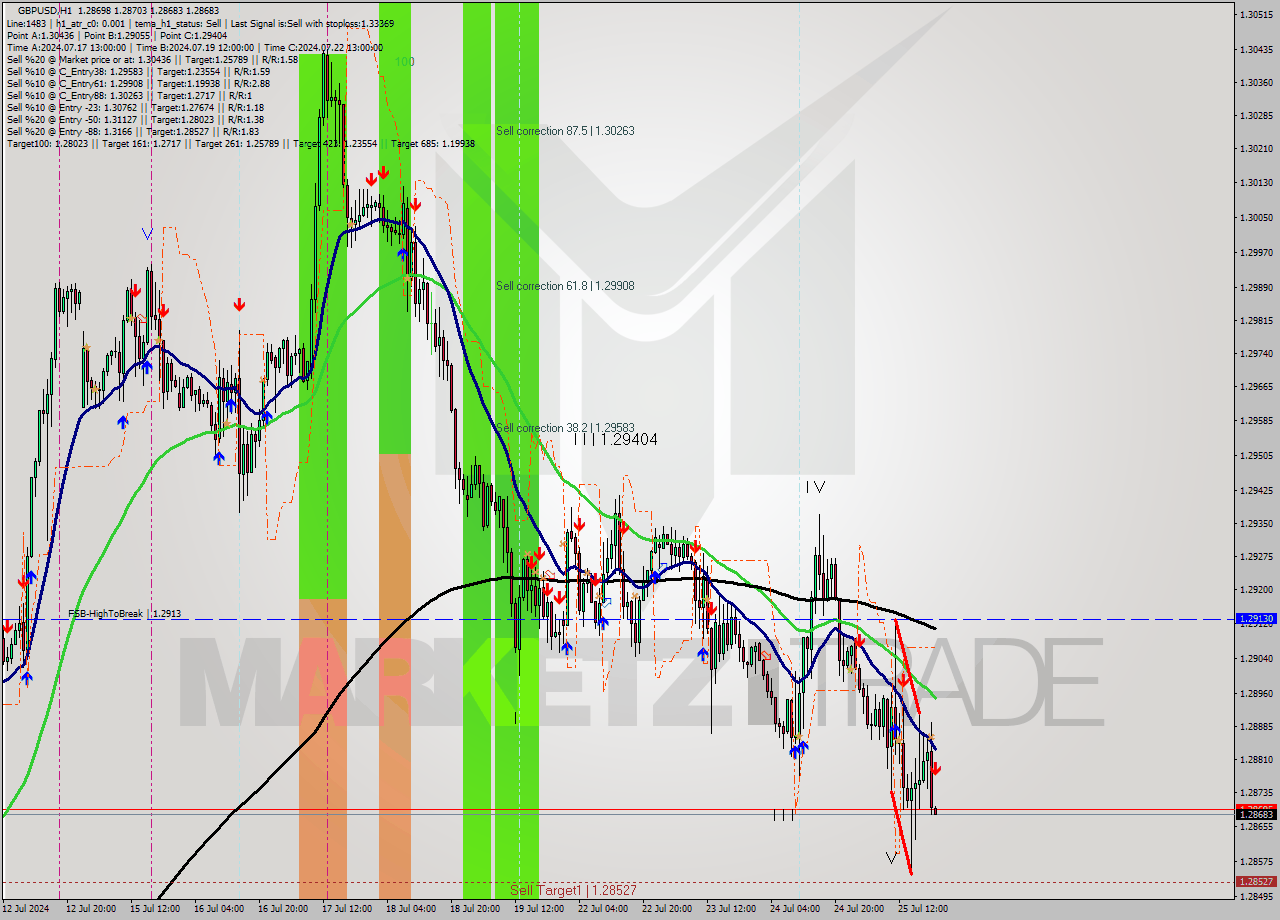Viewport: 1280px width, 920px height.
Task: Click the 'Target100: 1.28023' targets line
Action: pyautogui.click(x=241, y=143)
